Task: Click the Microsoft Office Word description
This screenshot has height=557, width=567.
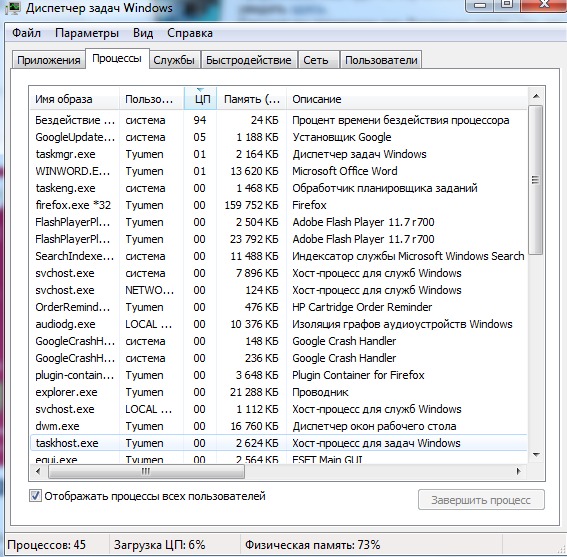Action: click(x=345, y=171)
